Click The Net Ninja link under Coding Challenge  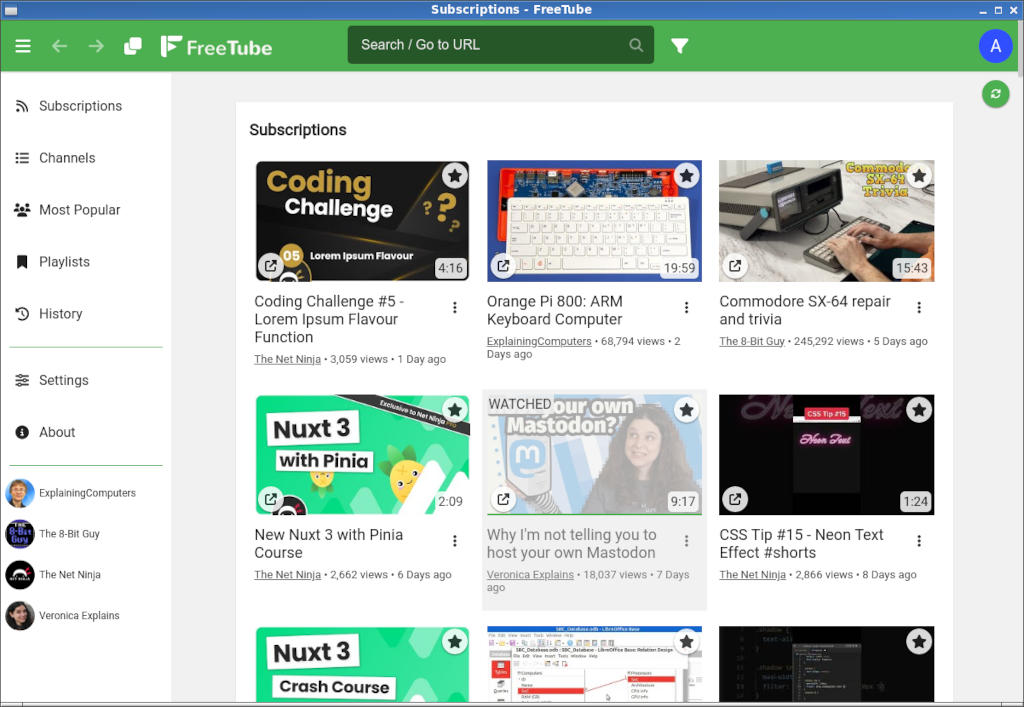(x=287, y=359)
